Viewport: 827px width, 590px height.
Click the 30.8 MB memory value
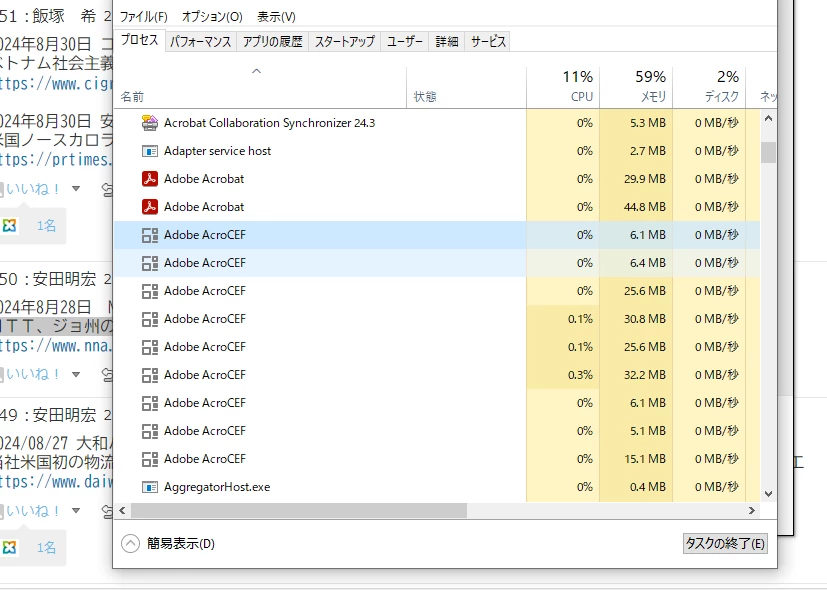645,319
